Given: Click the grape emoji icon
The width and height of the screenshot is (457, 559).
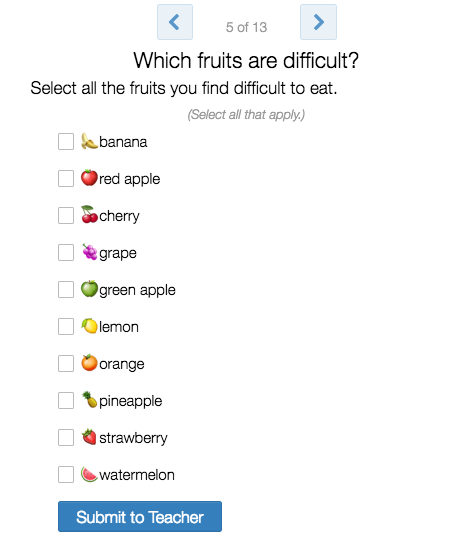Looking at the screenshot, I should pos(89,252).
